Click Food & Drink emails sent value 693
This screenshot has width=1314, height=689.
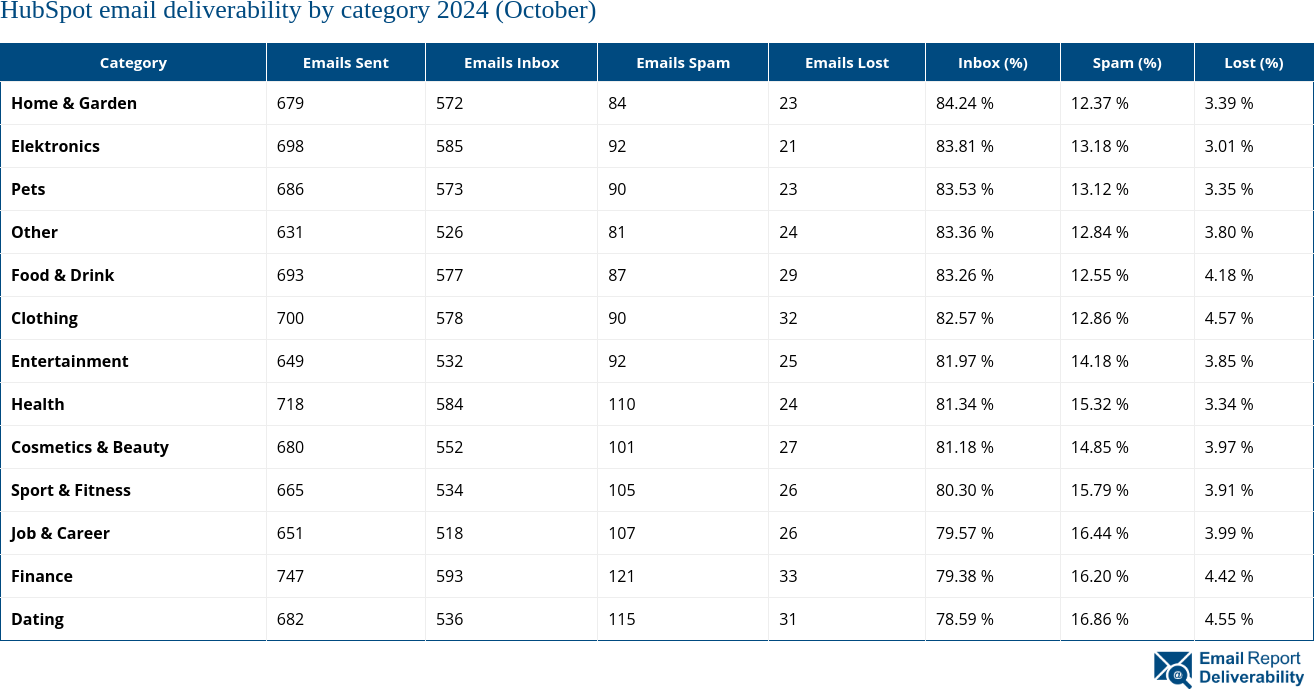point(290,275)
